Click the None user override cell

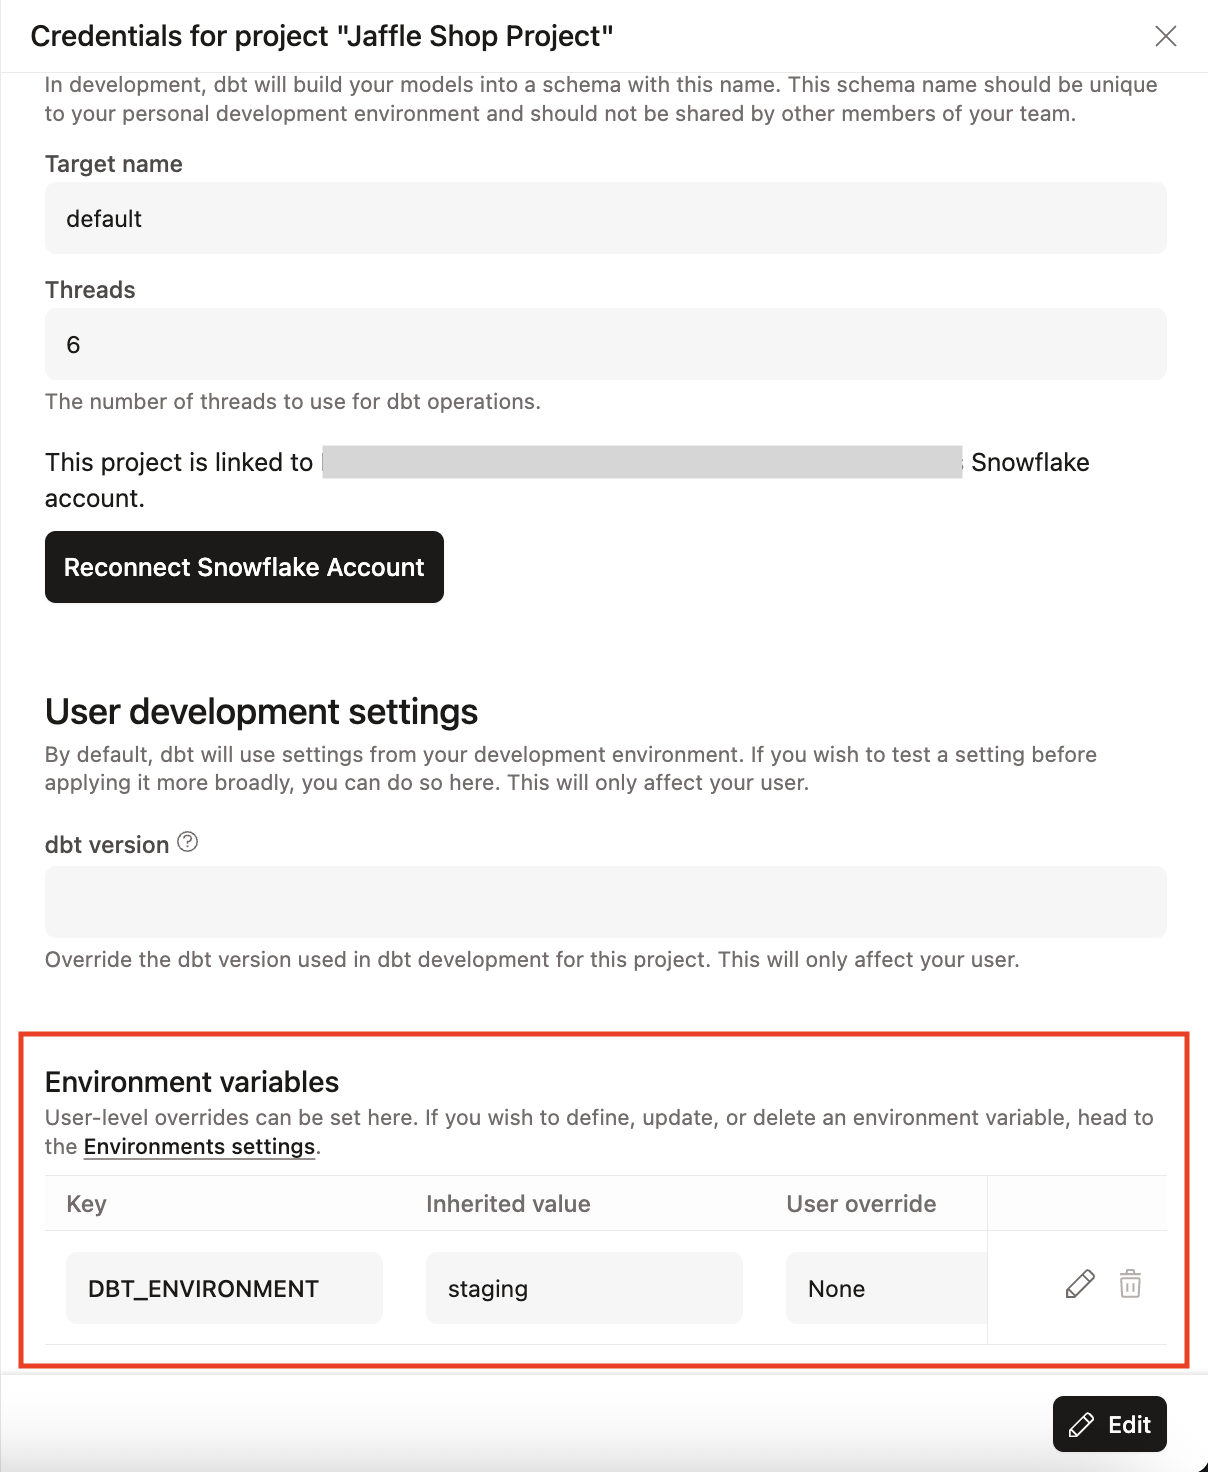pyautogui.click(x=885, y=1288)
